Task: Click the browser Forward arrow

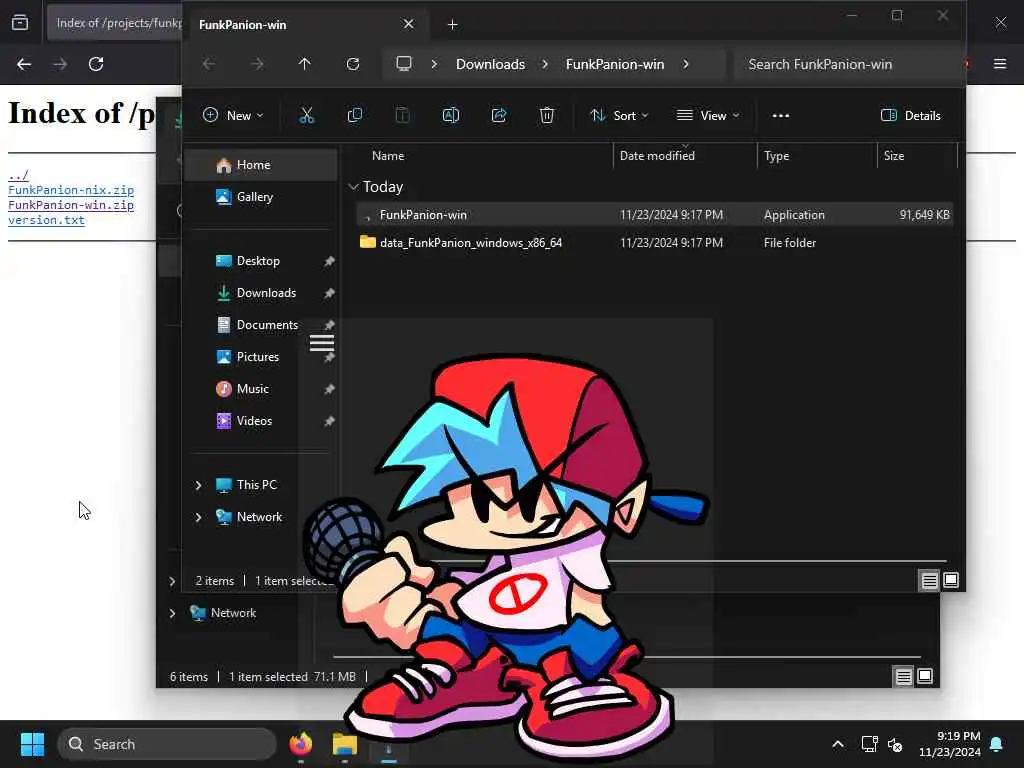Action: (59, 64)
